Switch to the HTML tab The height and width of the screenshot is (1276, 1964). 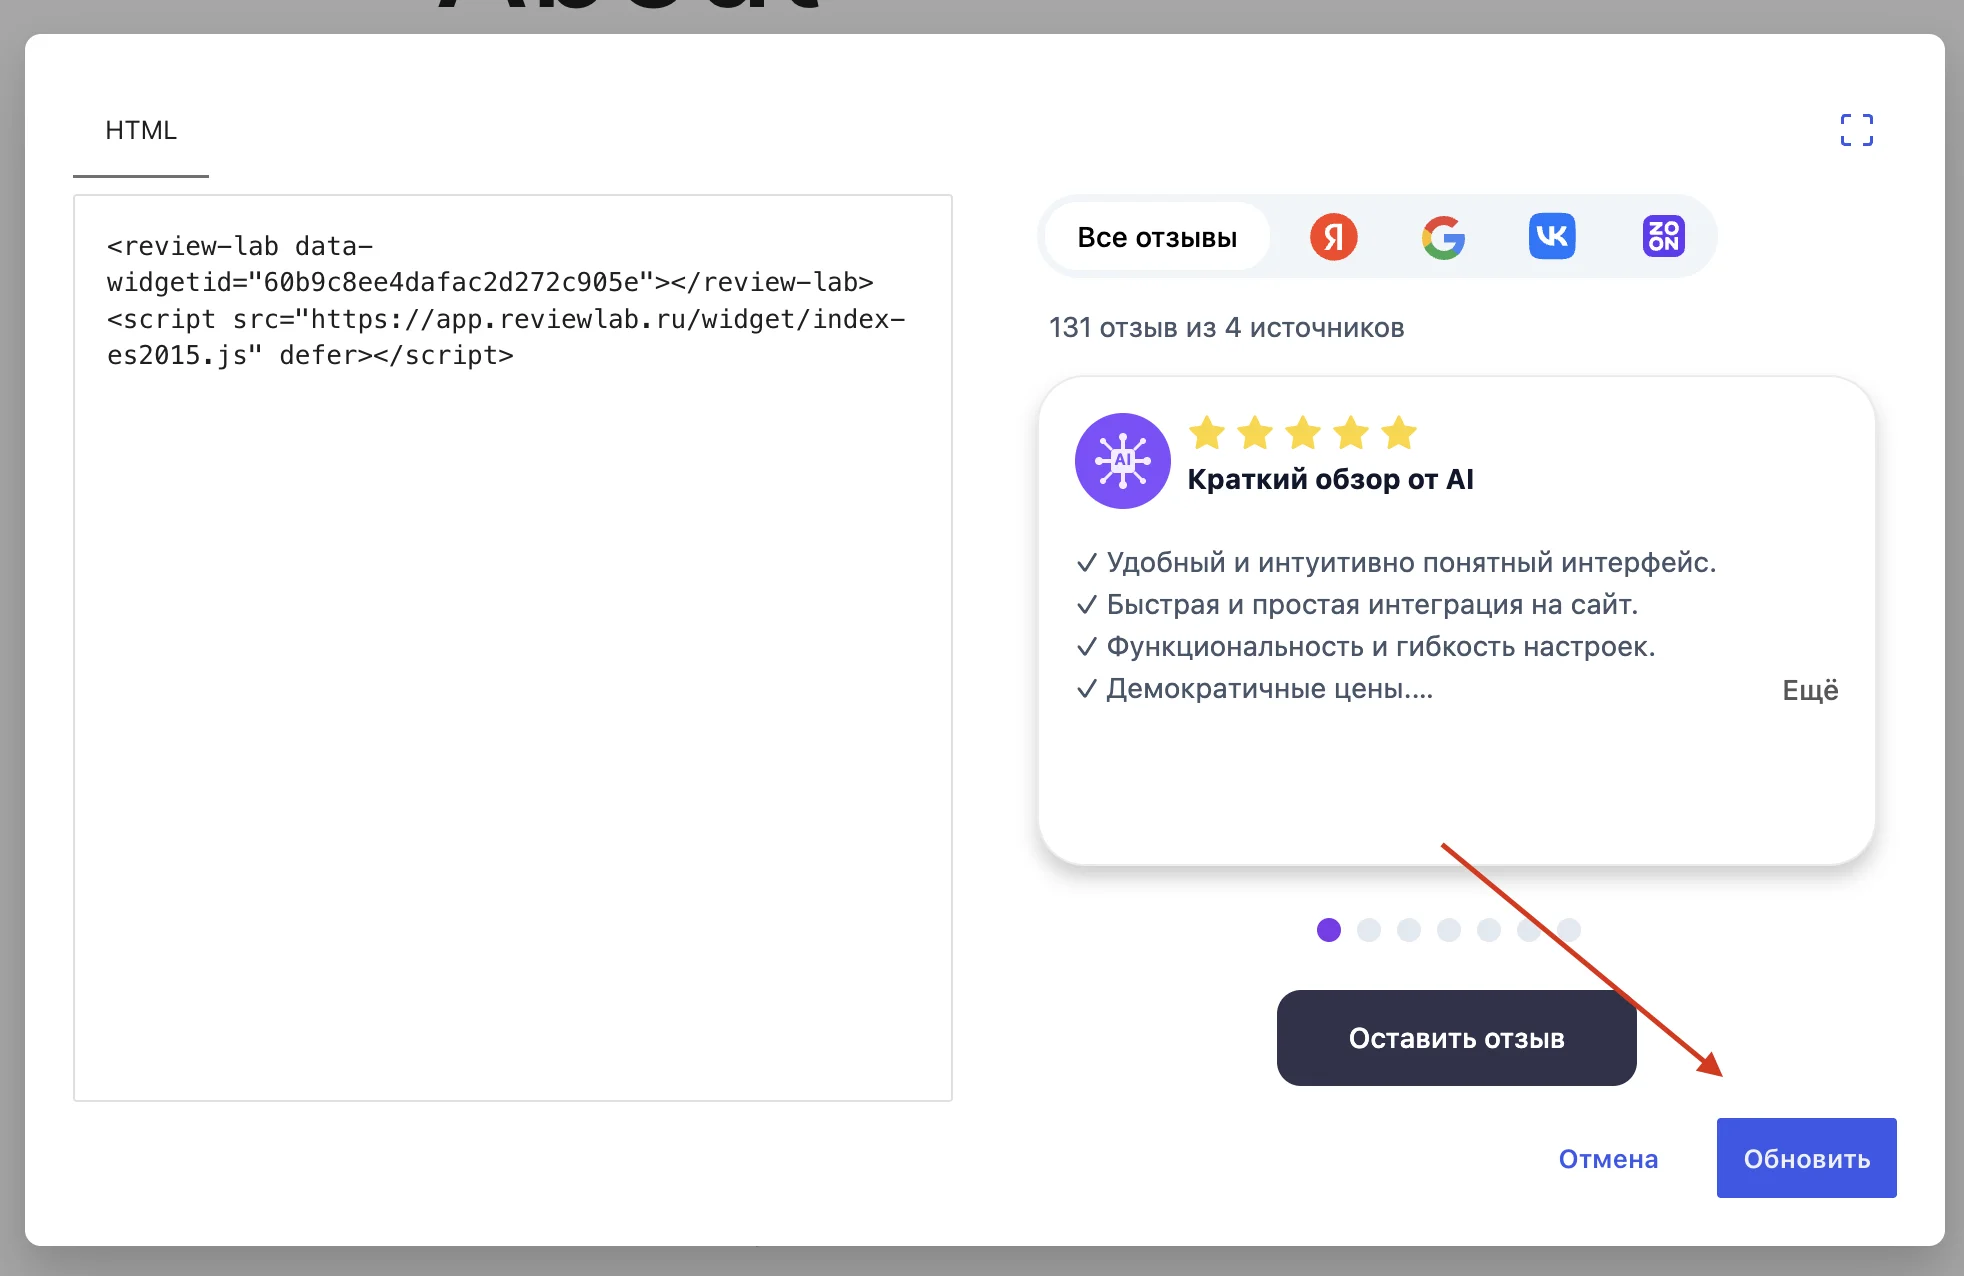(x=141, y=131)
